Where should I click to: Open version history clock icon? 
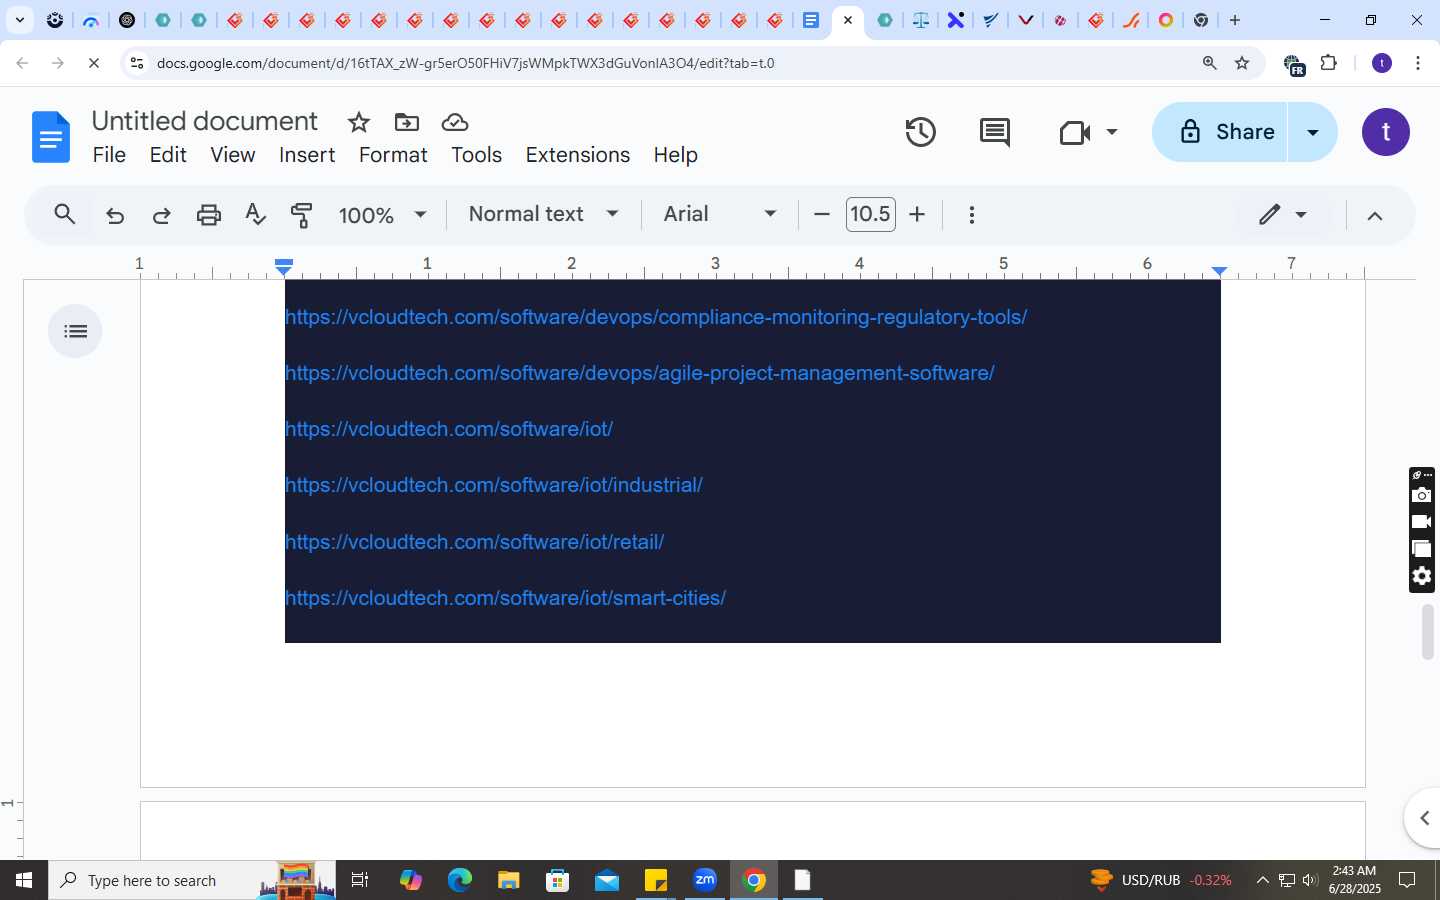tap(920, 132)
